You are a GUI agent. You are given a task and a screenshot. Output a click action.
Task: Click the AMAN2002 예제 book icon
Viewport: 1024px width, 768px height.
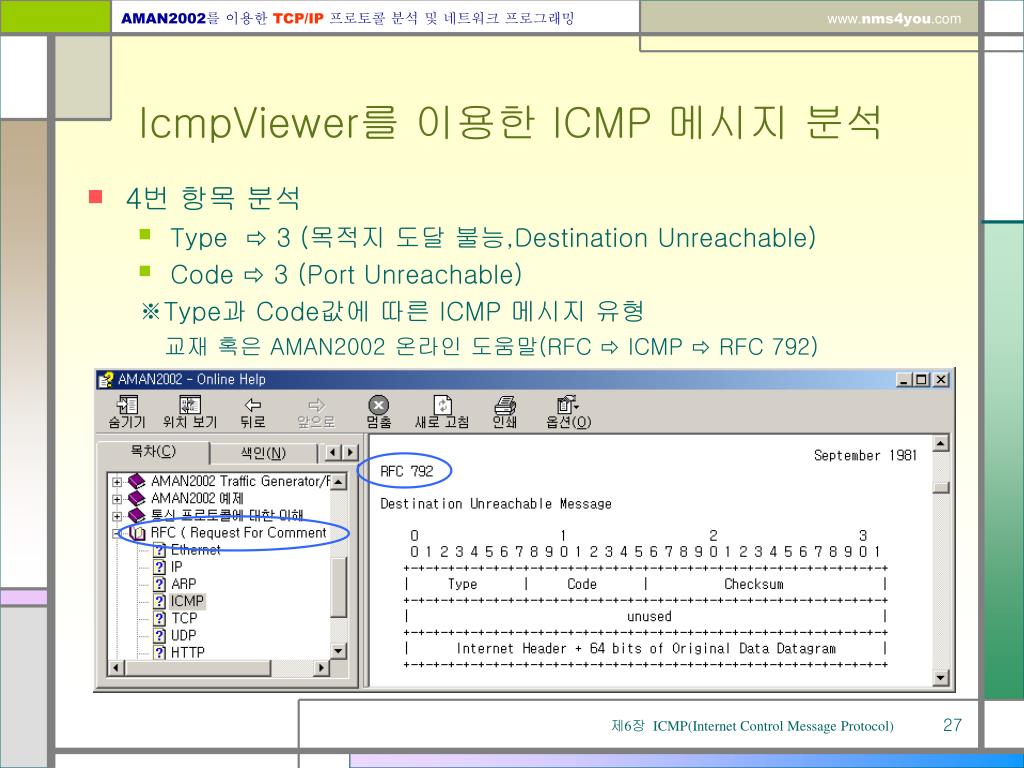click(136, 498)
